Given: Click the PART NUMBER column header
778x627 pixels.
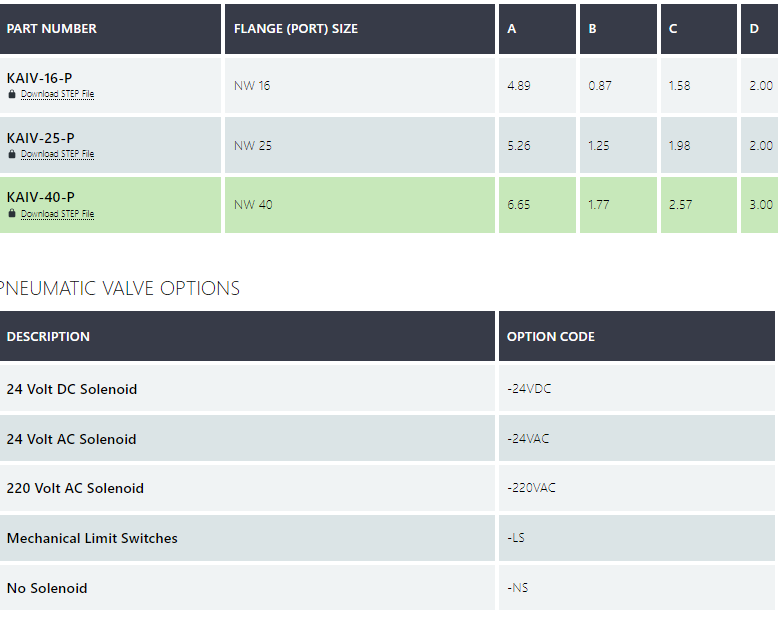Looking at the screenshot, I should pos(52,29).
